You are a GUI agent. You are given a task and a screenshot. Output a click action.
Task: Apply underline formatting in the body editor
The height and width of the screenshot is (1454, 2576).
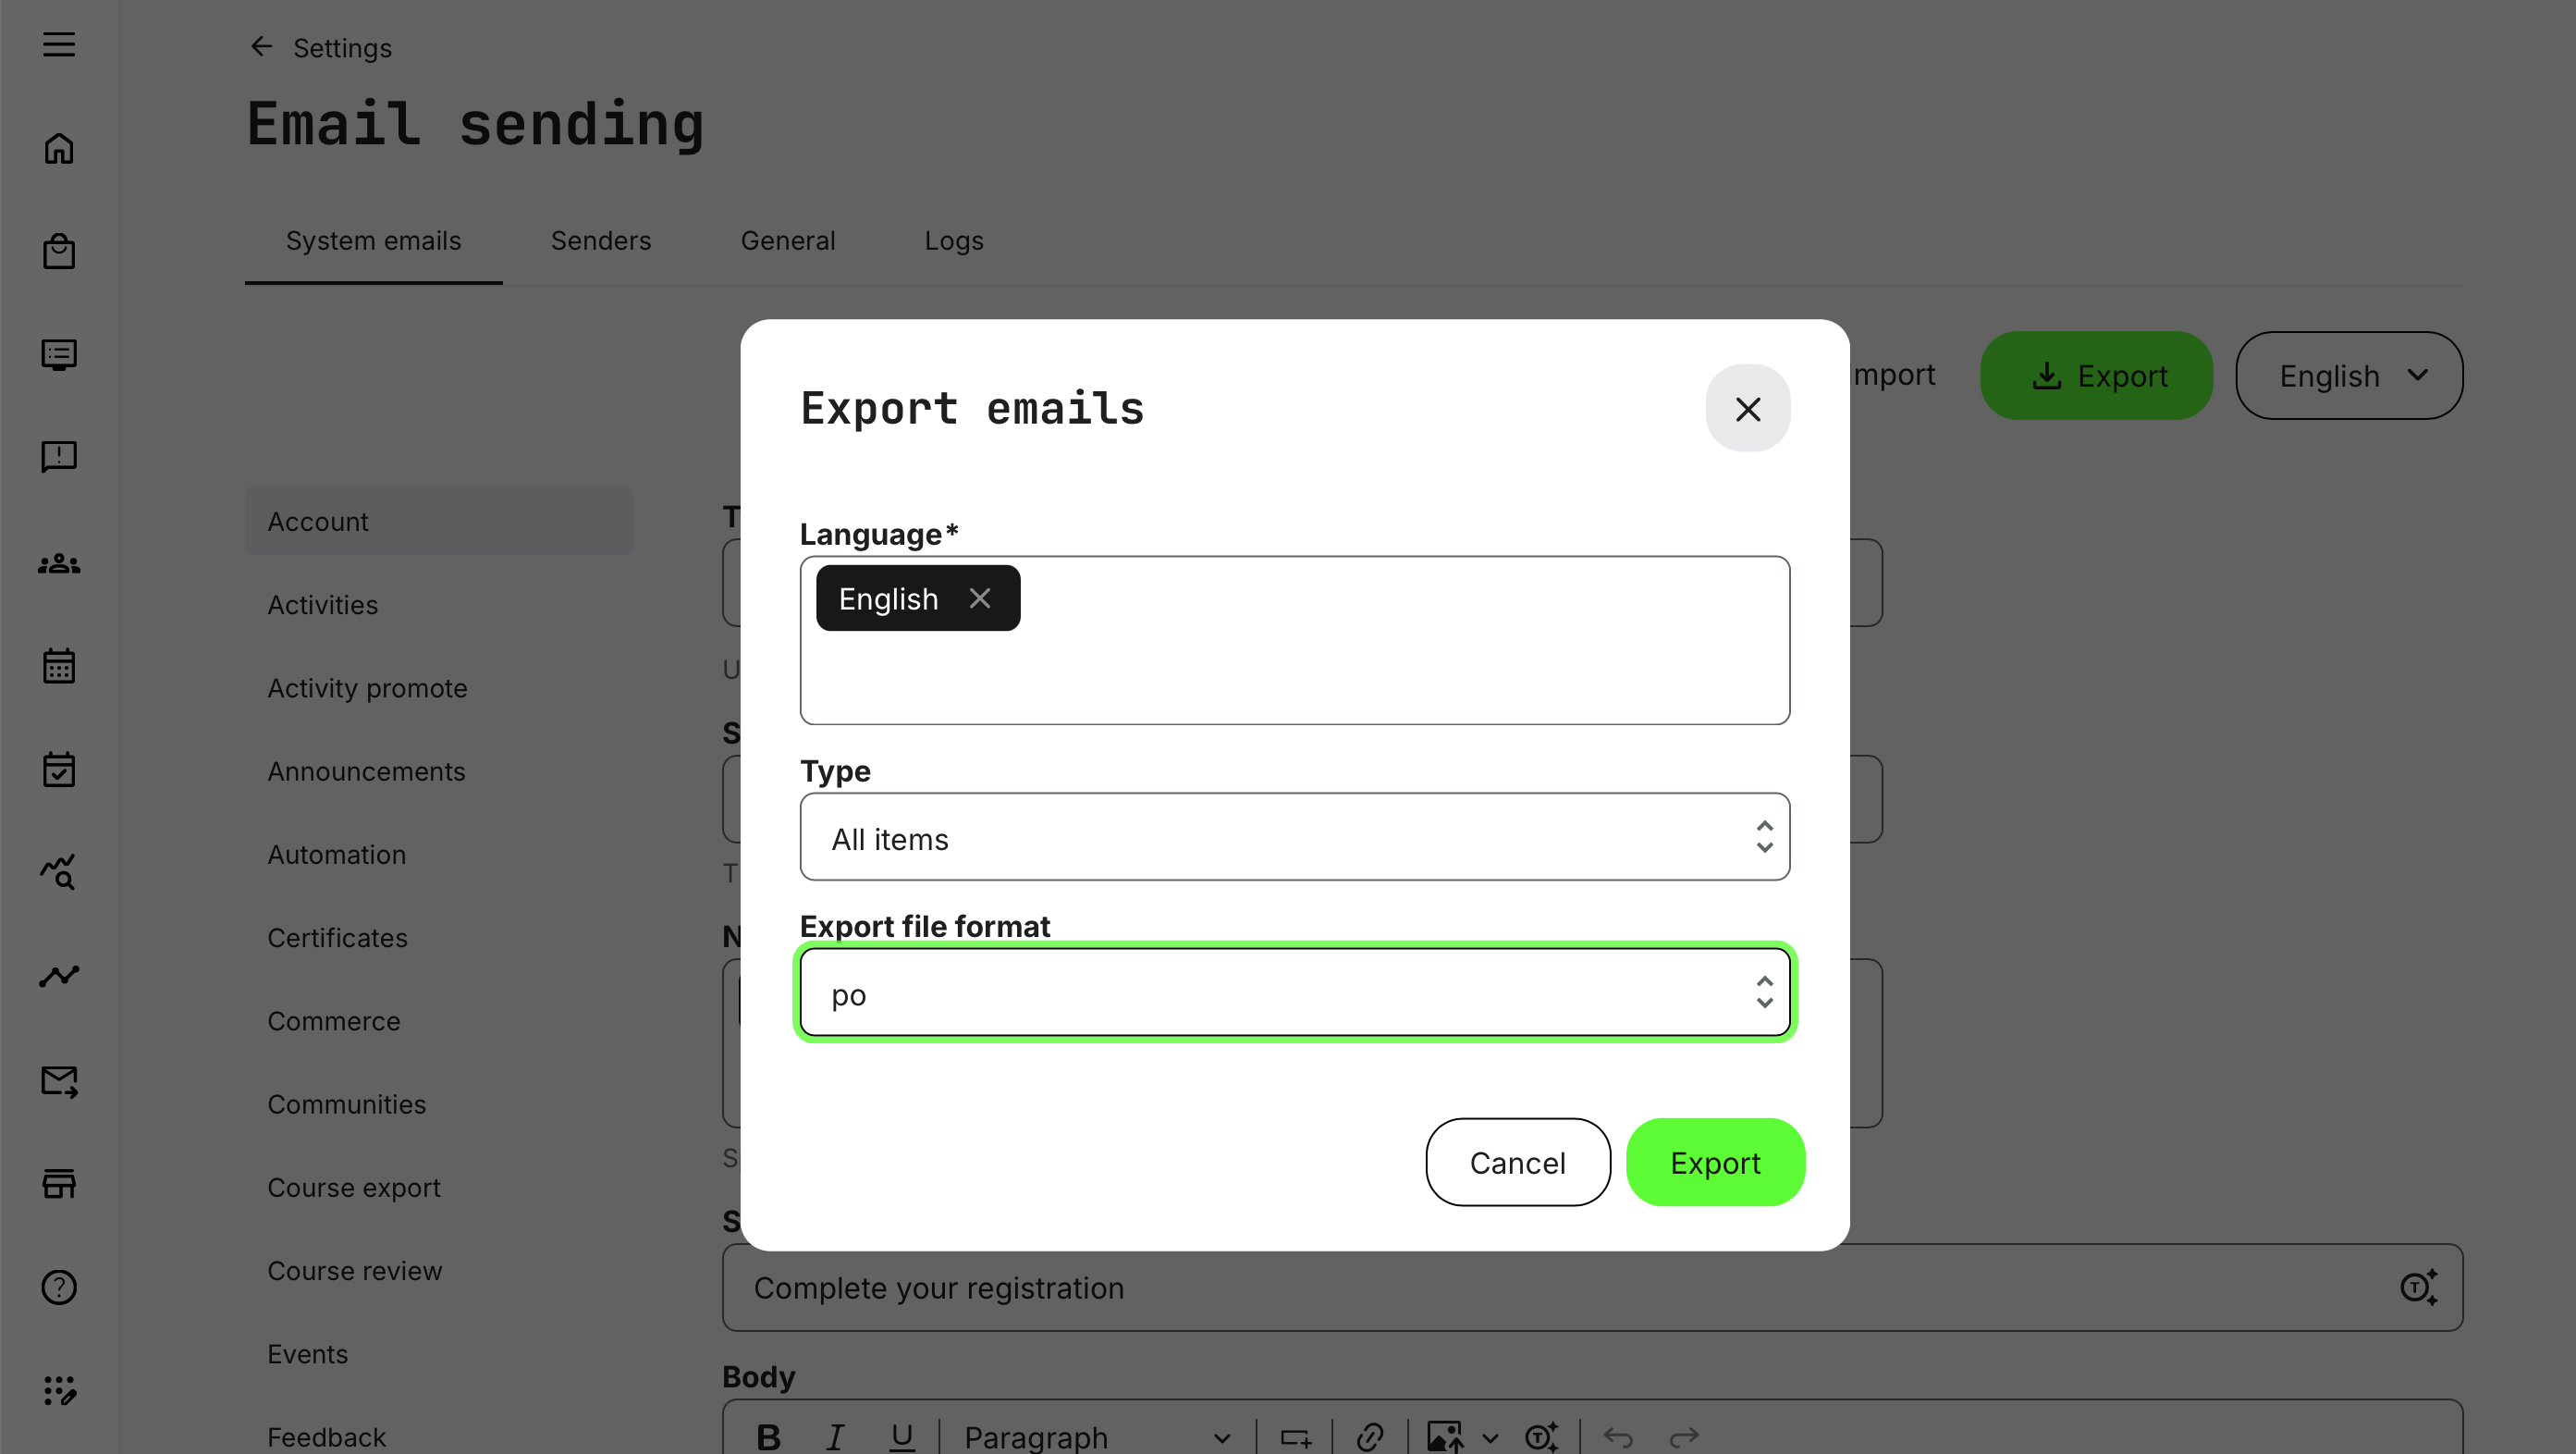[x=901, y=1437]
